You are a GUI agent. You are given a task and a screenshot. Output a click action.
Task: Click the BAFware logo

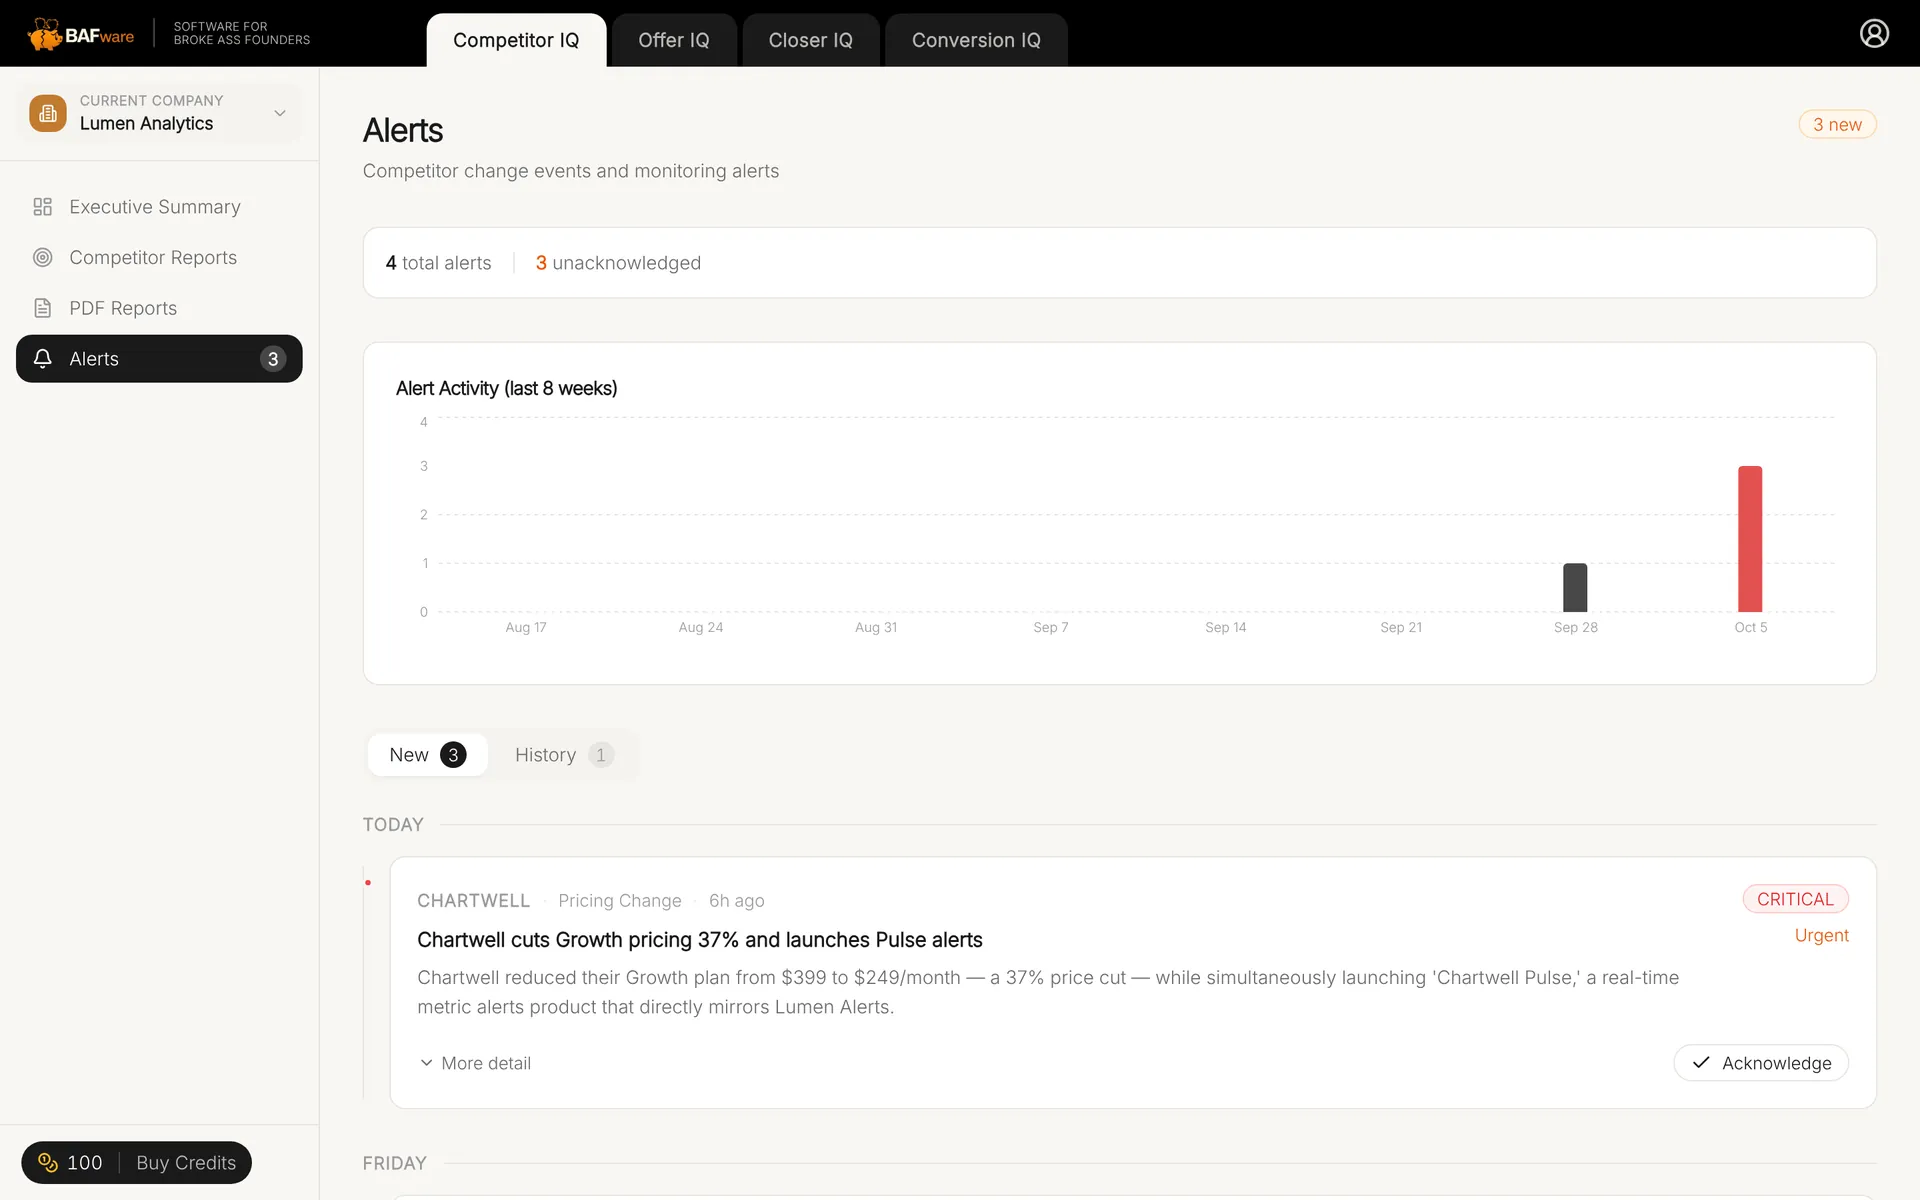pos(81,34)
